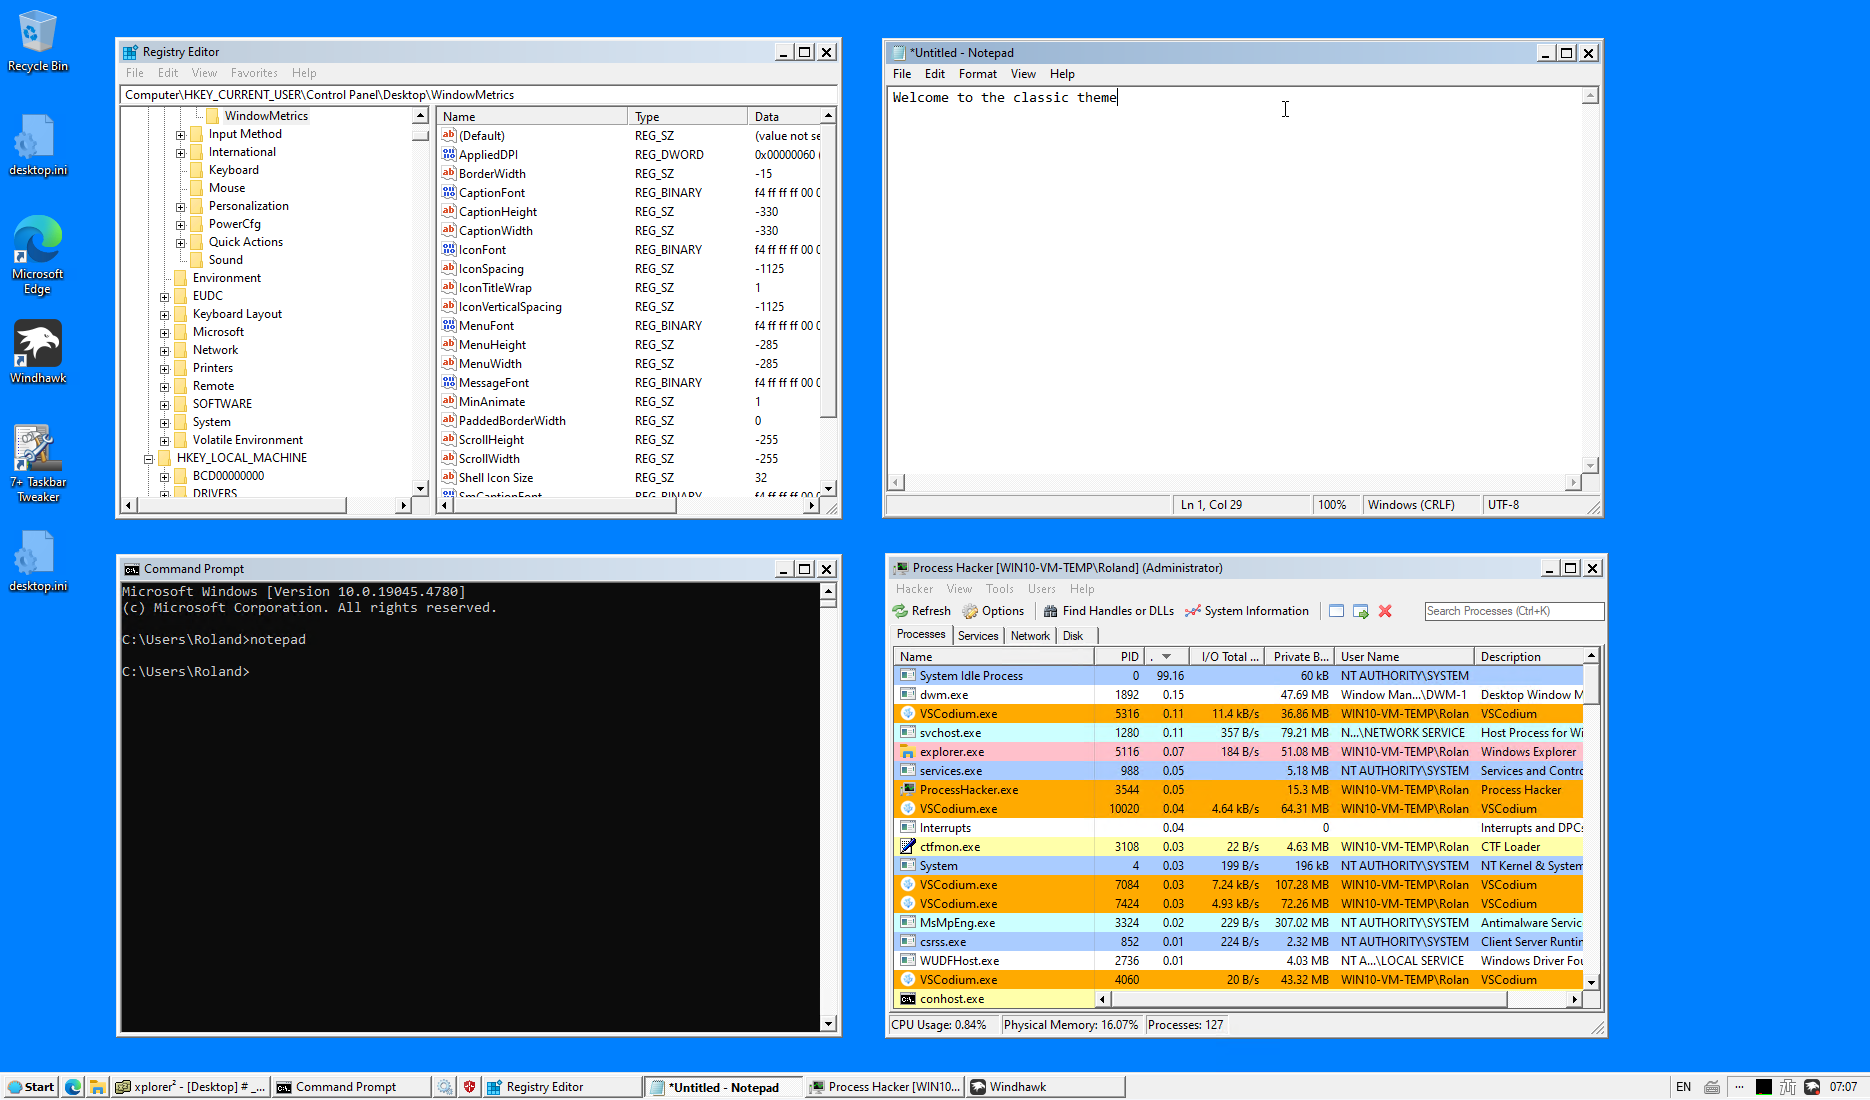Open the Recycle Bin
This screenshot has height=1100, width=1870.
[37, 35]
